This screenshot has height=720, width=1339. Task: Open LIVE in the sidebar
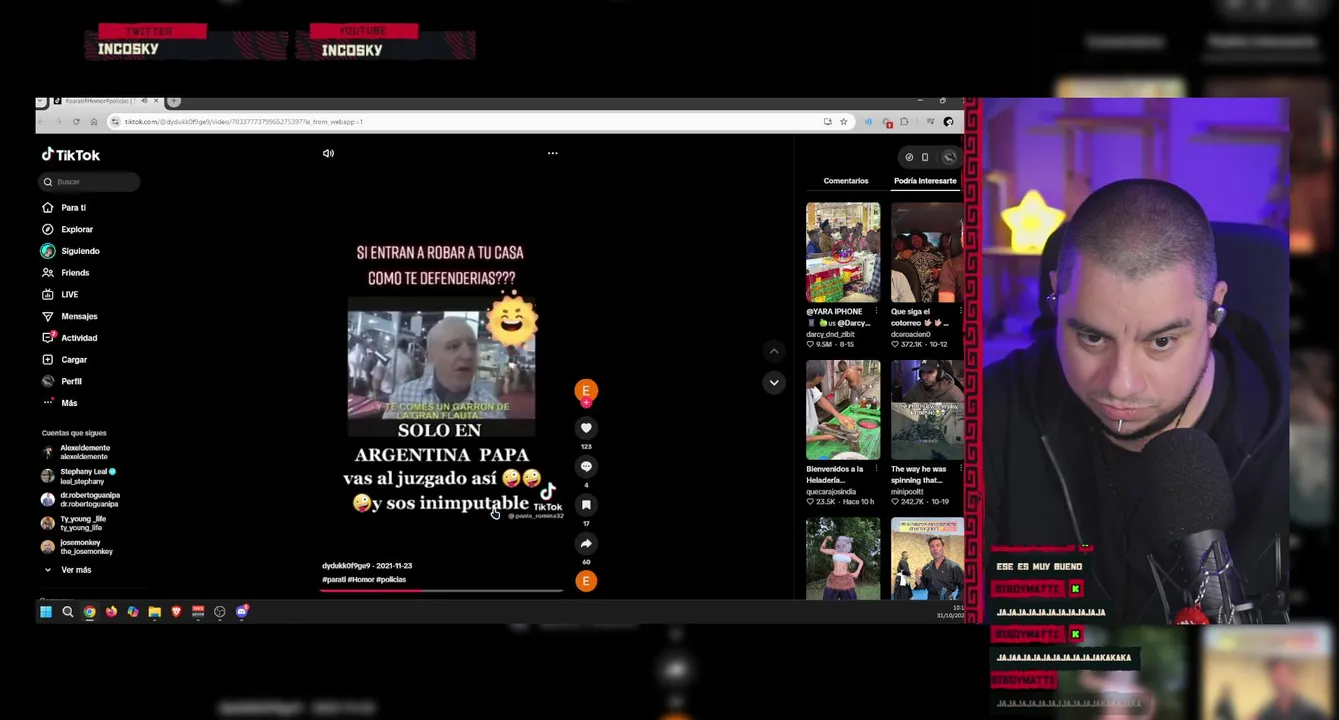pyautogui.click(x=60, y=295)
